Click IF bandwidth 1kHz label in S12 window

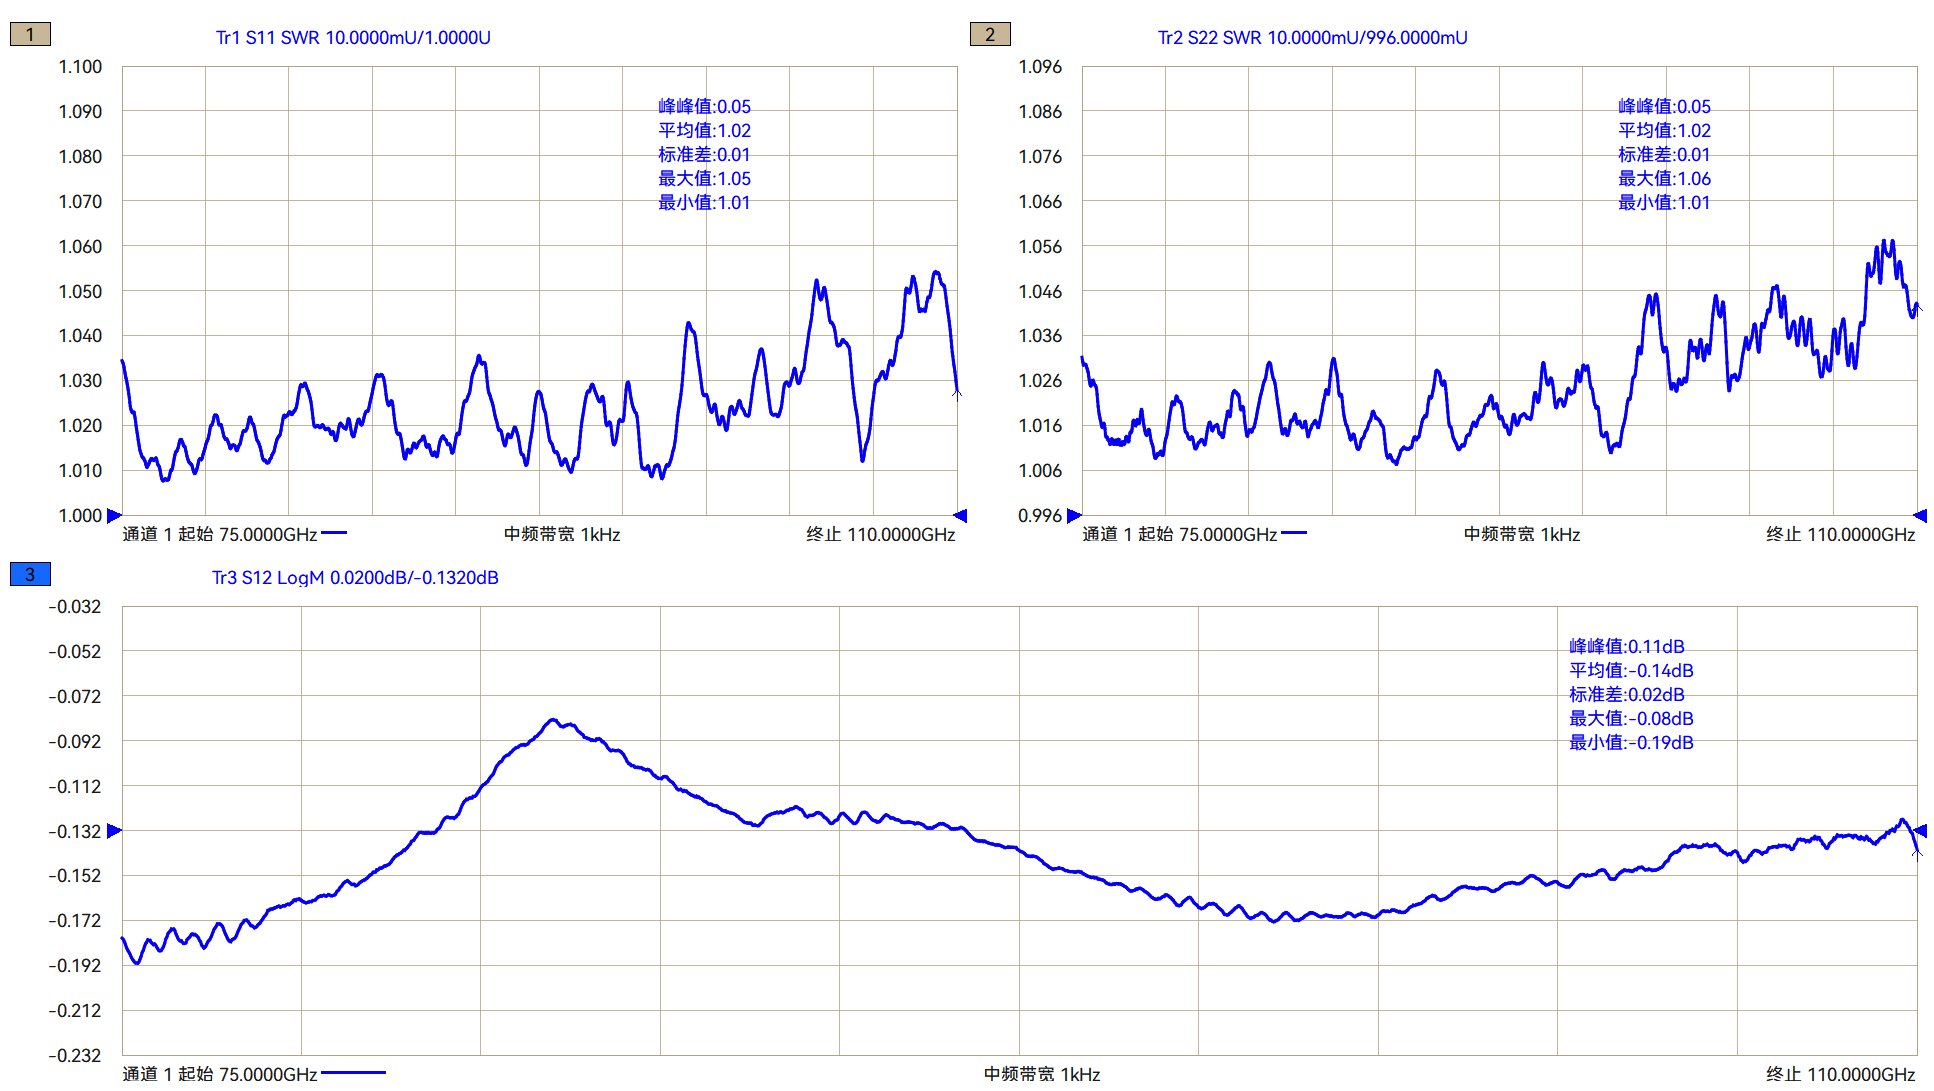(x=1042, y=1075)
